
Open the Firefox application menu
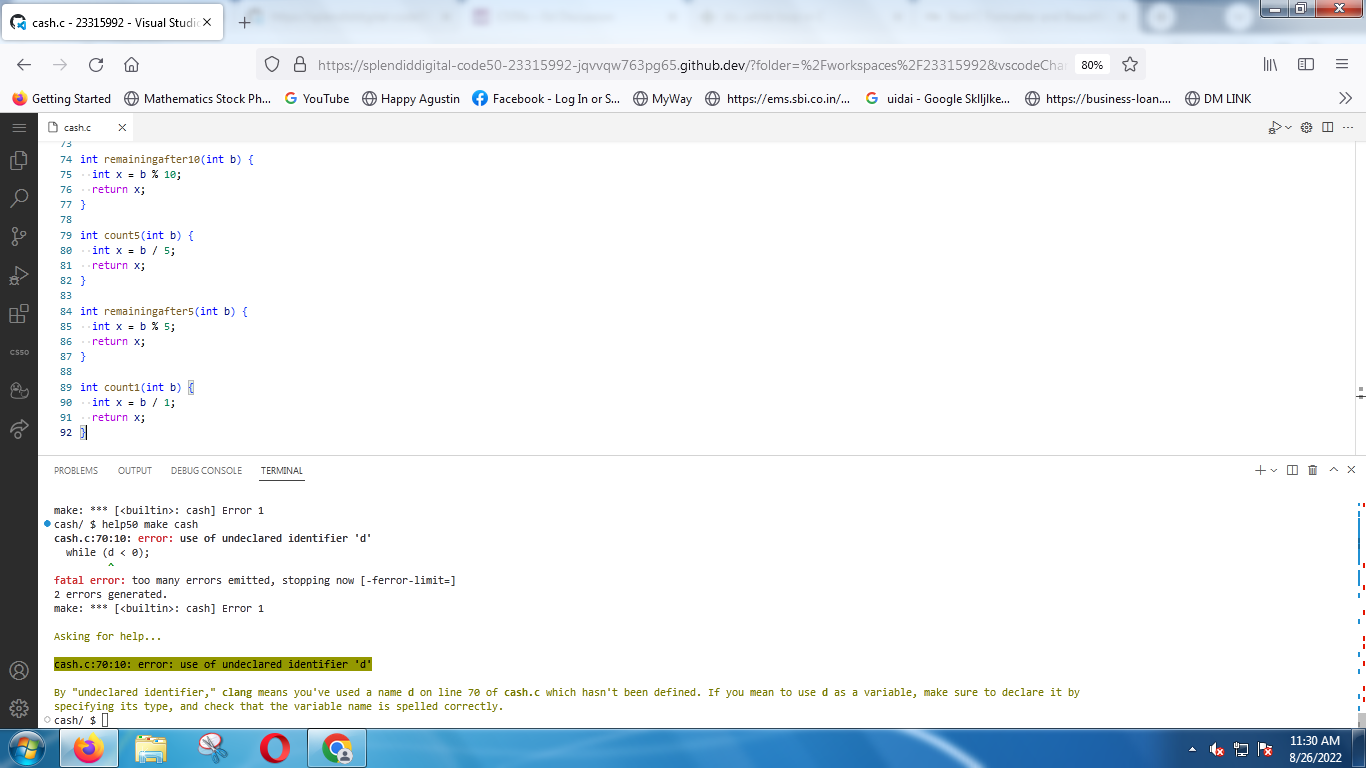pos(1342,64)
